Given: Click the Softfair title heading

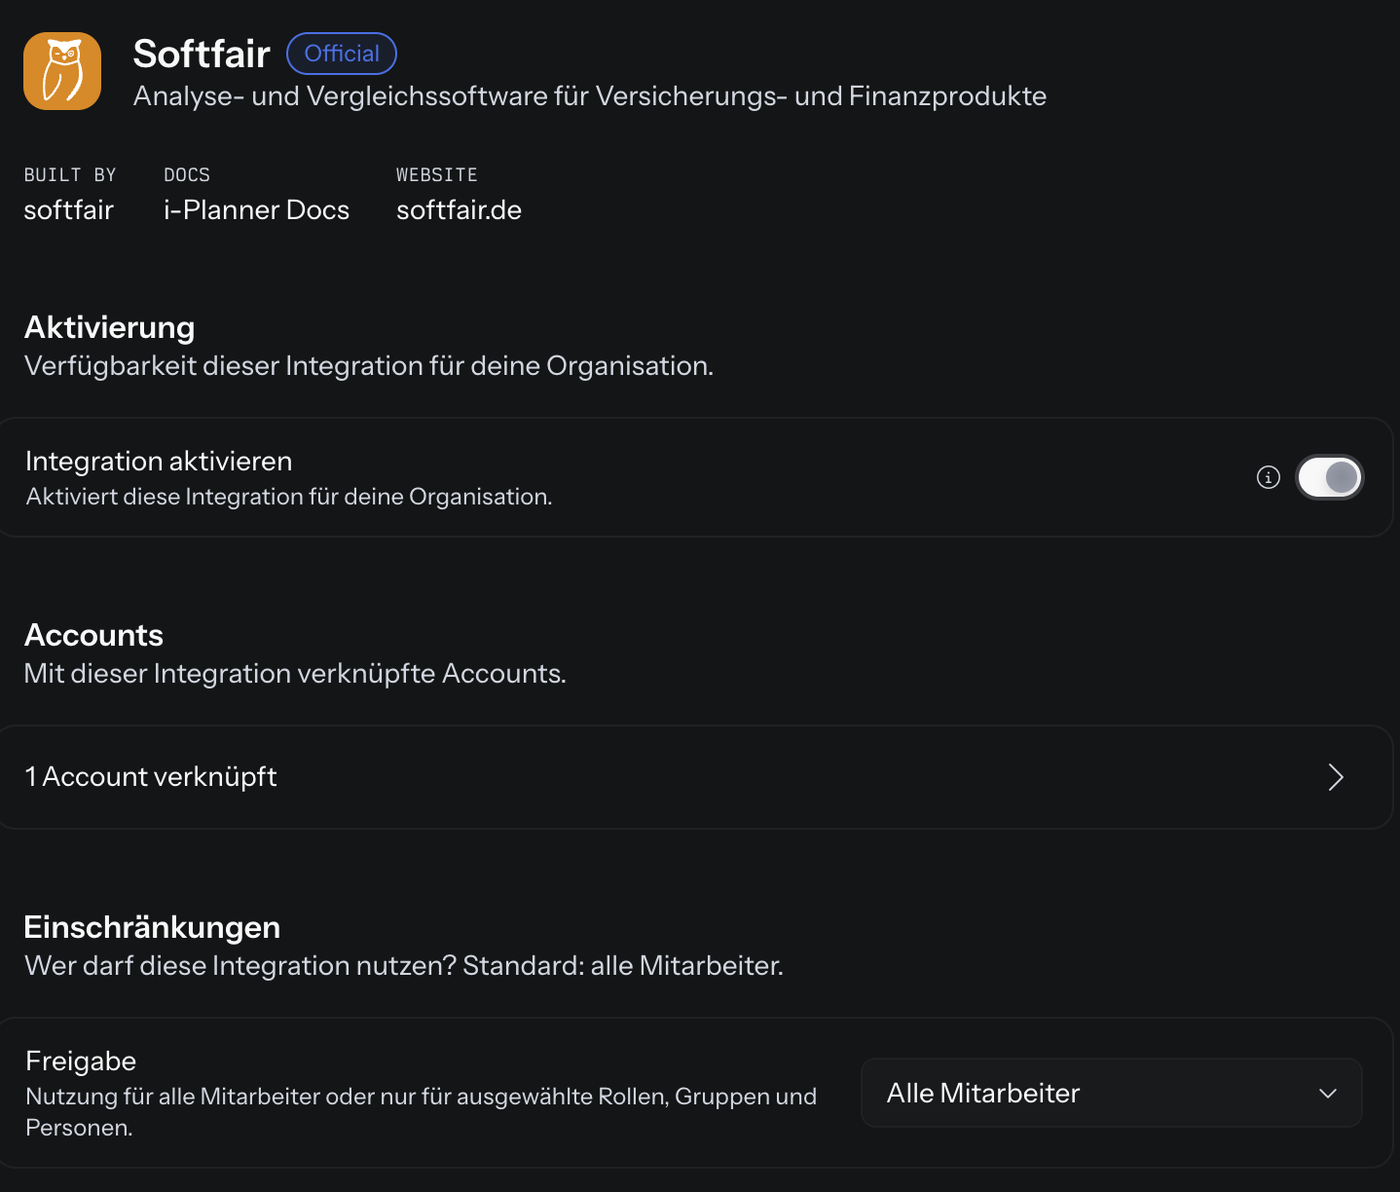Looking at the screenshot, I should (x=202, y=54).
